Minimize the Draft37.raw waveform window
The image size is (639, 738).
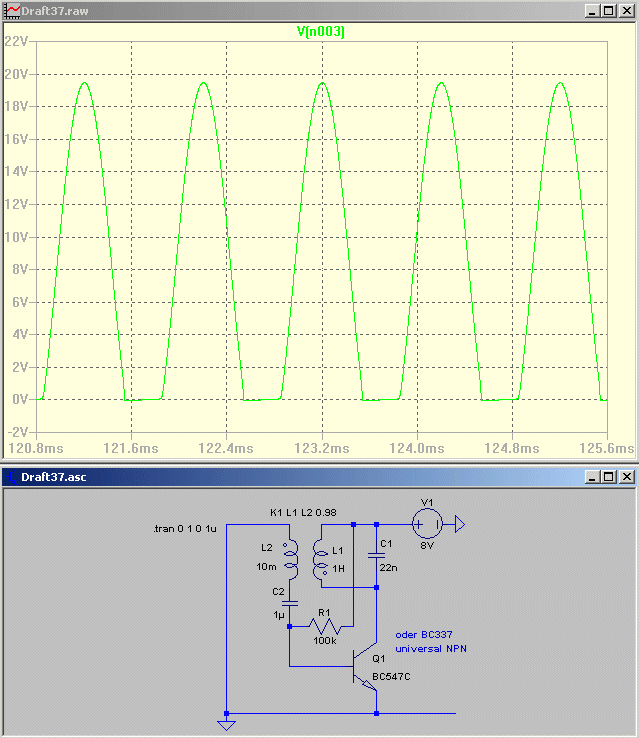click(592, 11)
